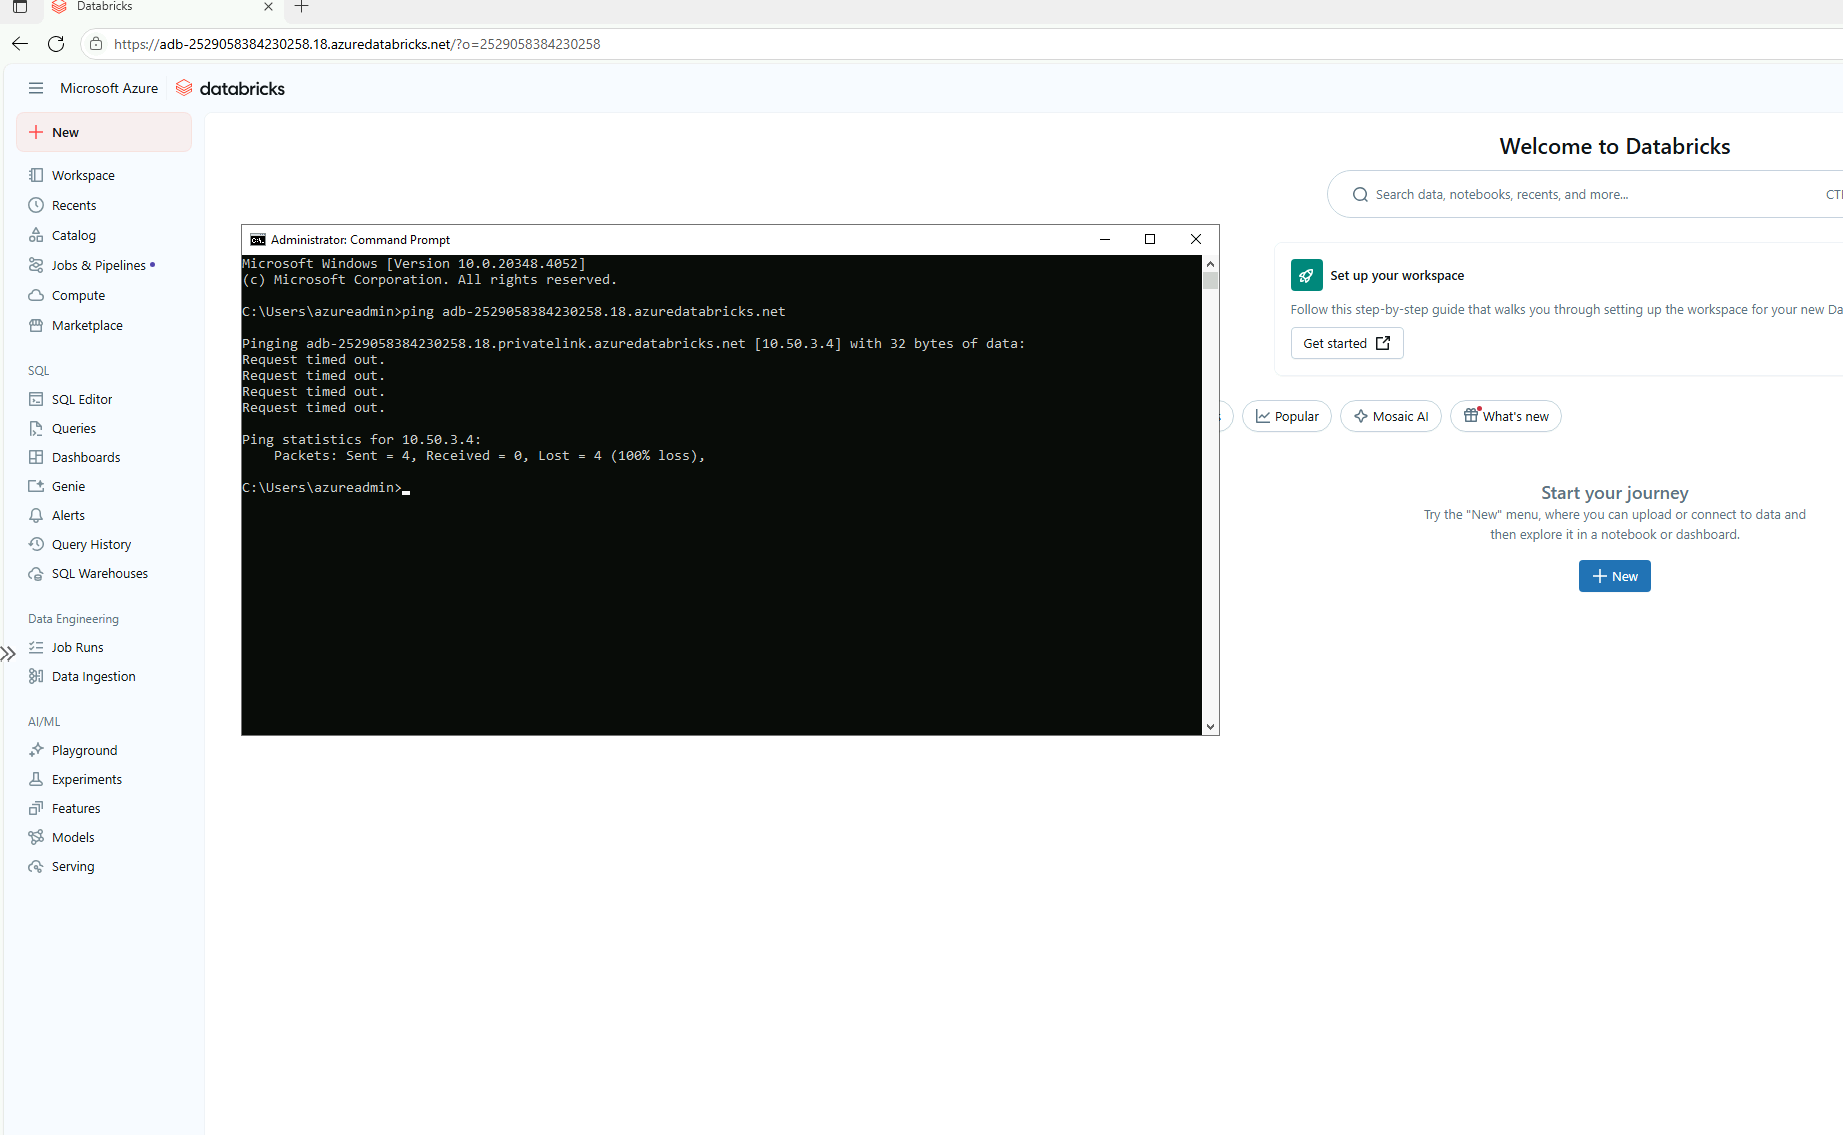Open the AI Playground
The width and height of the screenshot is (1843, 1135).
84,749
